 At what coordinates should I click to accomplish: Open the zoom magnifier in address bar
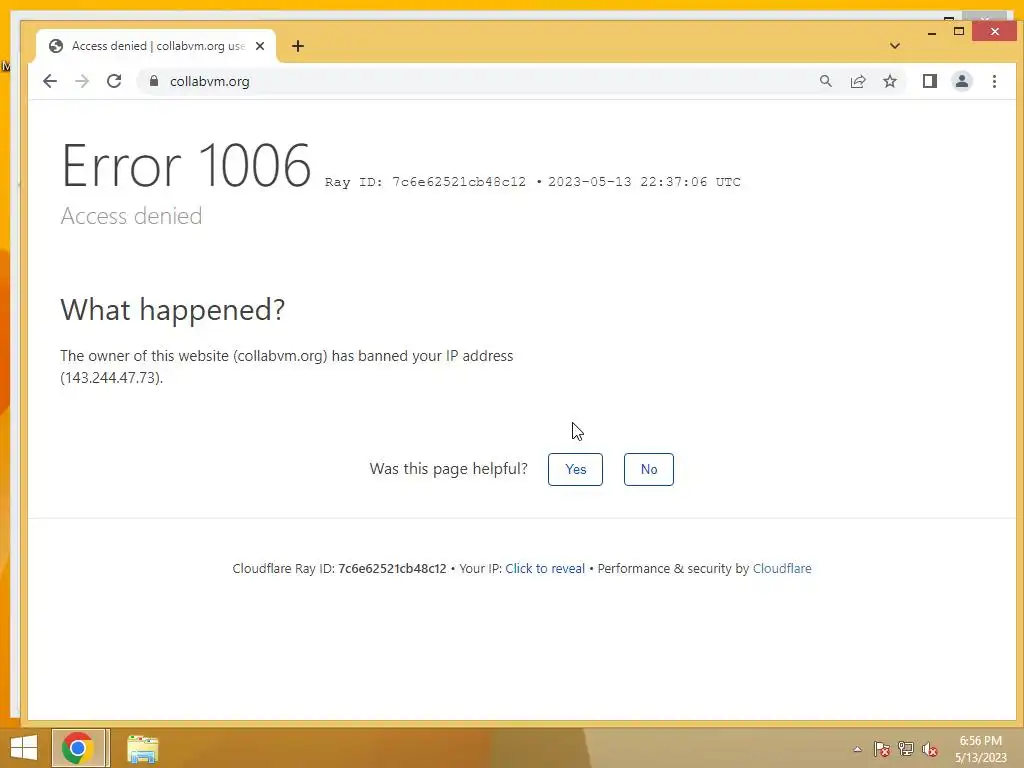(x=825, y=81)
